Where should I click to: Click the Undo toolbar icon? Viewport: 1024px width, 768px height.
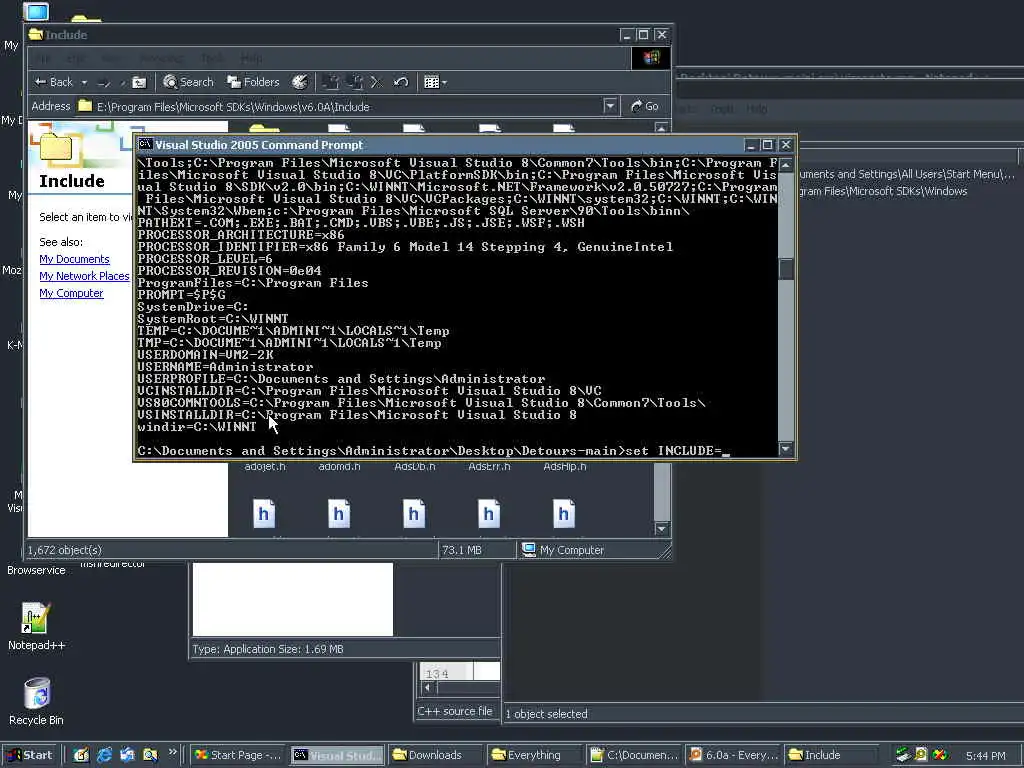(401, 82)
